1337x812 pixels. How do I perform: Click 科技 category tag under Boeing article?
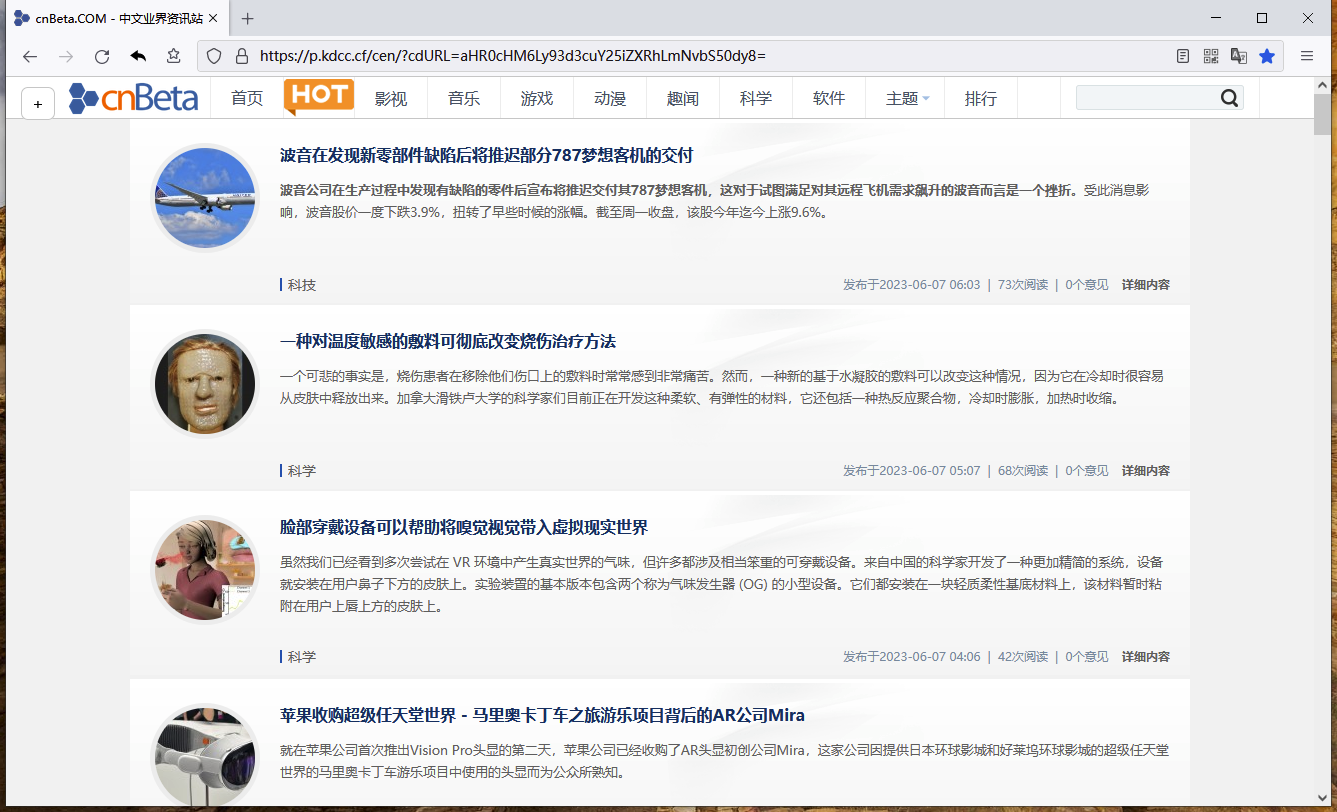[x=302, y=285]
